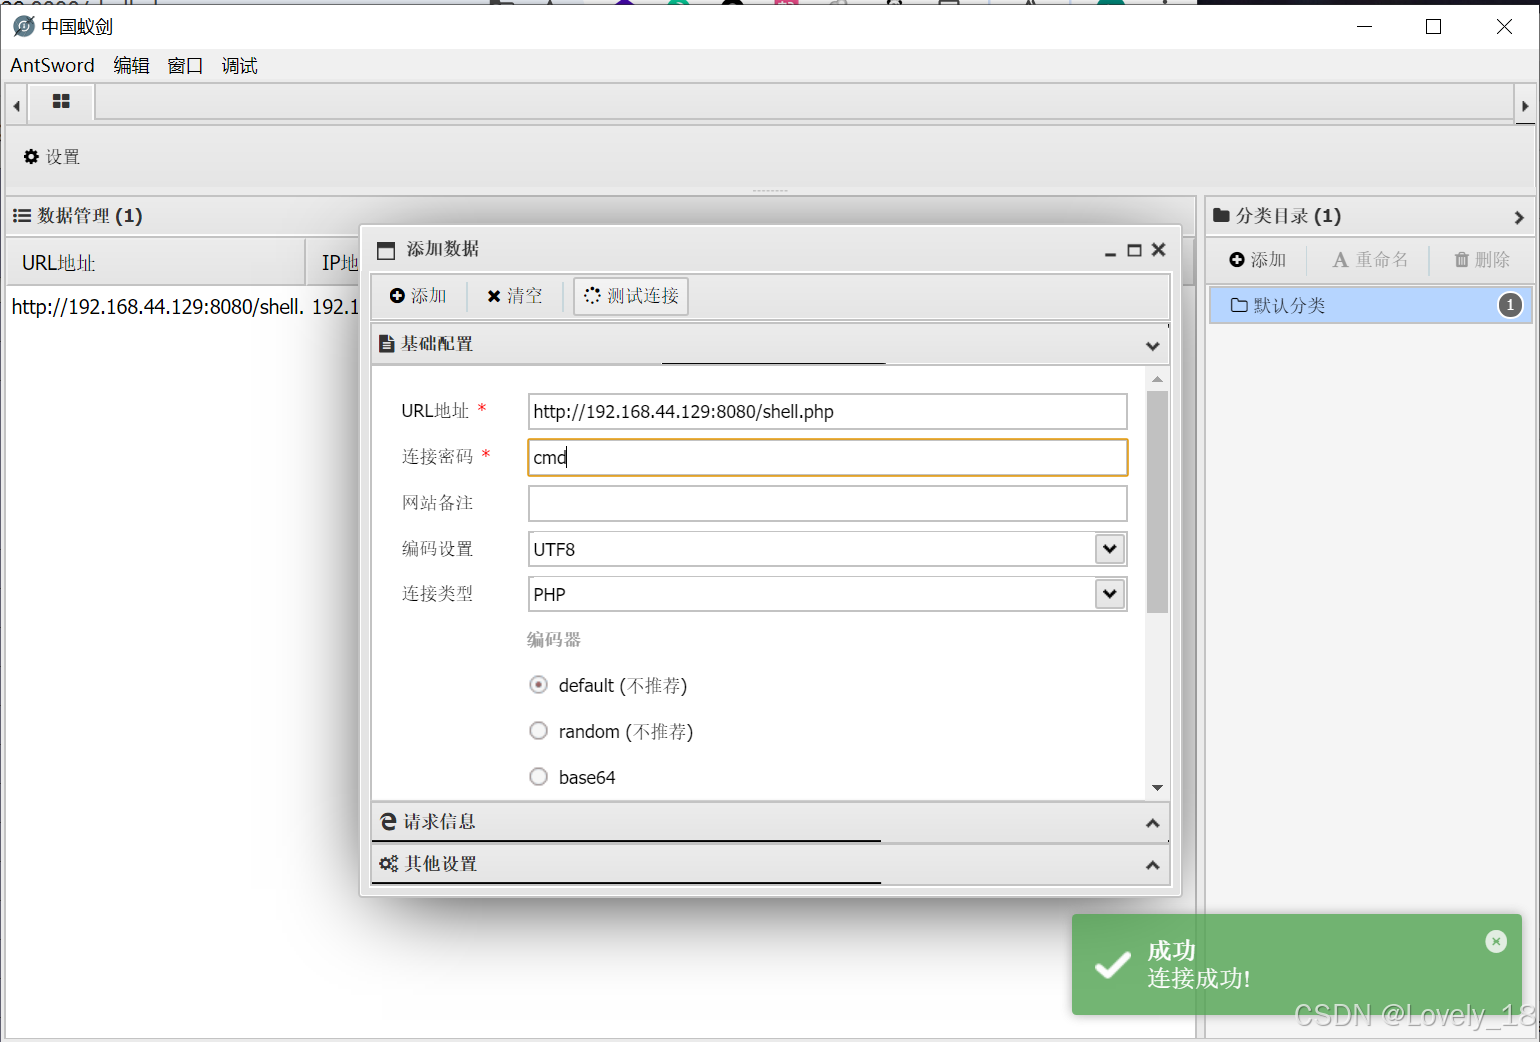This screenshot has width=1540, height=1042.
Task: Collapse the 分类目录 panel with the chevron
Action: (x=1519, y=217)
